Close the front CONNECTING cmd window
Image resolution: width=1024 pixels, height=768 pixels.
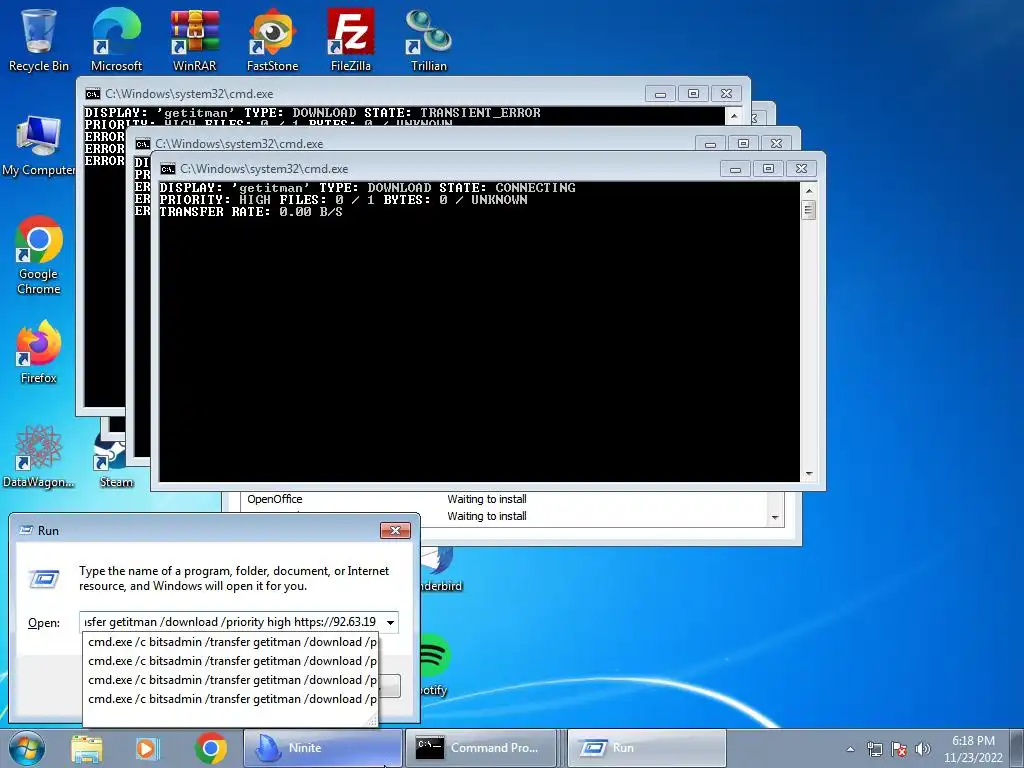[x=801, y=169]
